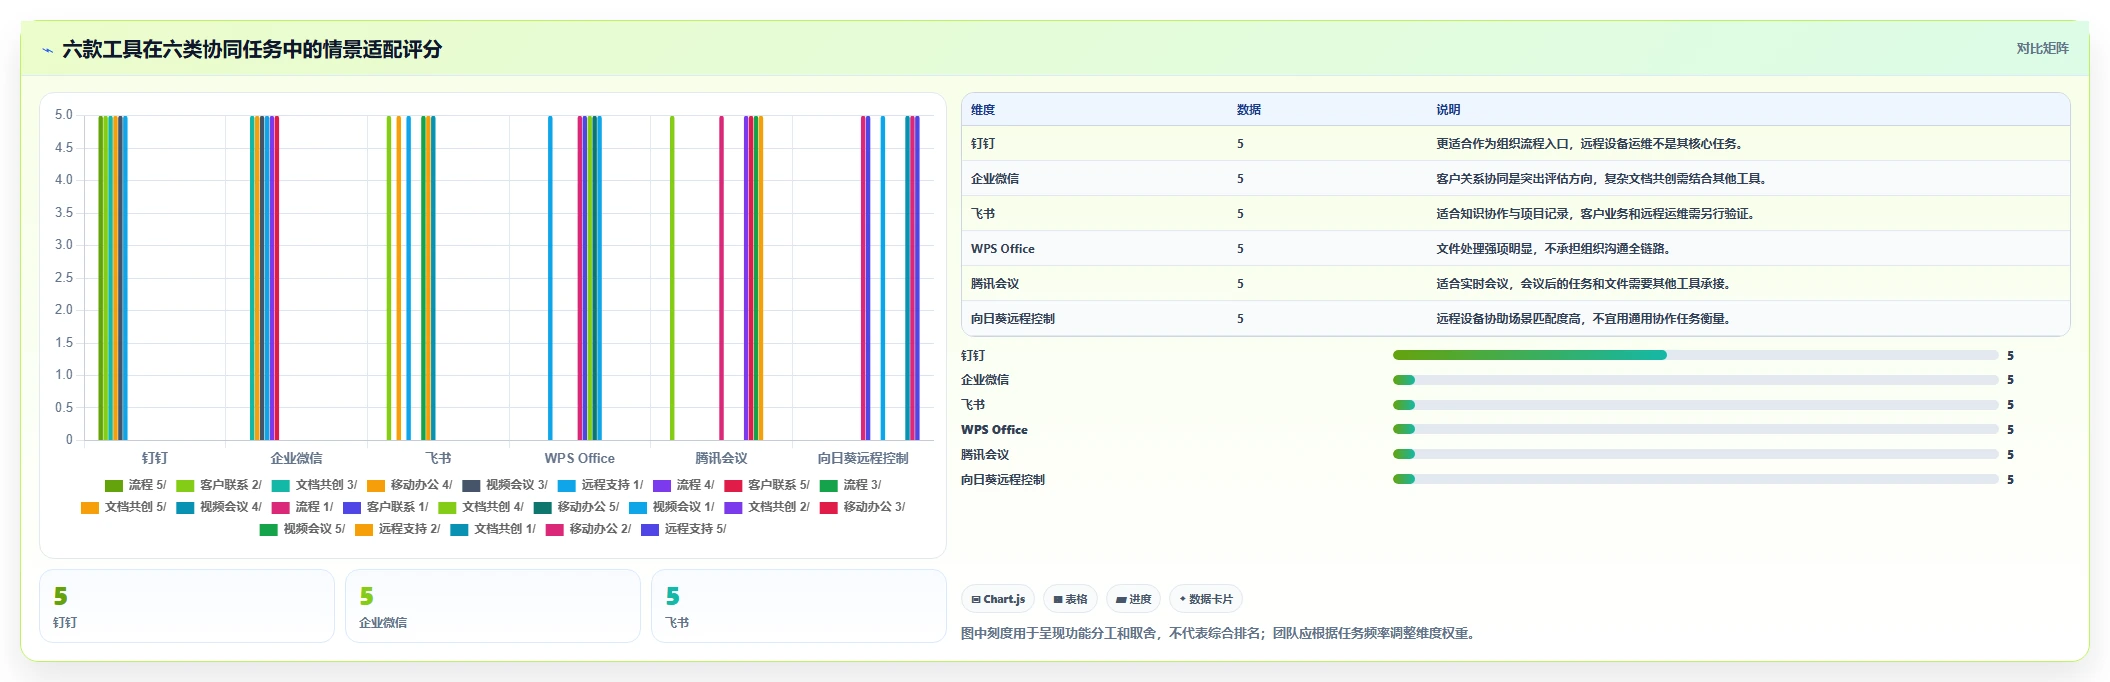Click the 企业微信 x-axis label on chart
This screenshot has height=682, width=2110.
tap(296, 458)
